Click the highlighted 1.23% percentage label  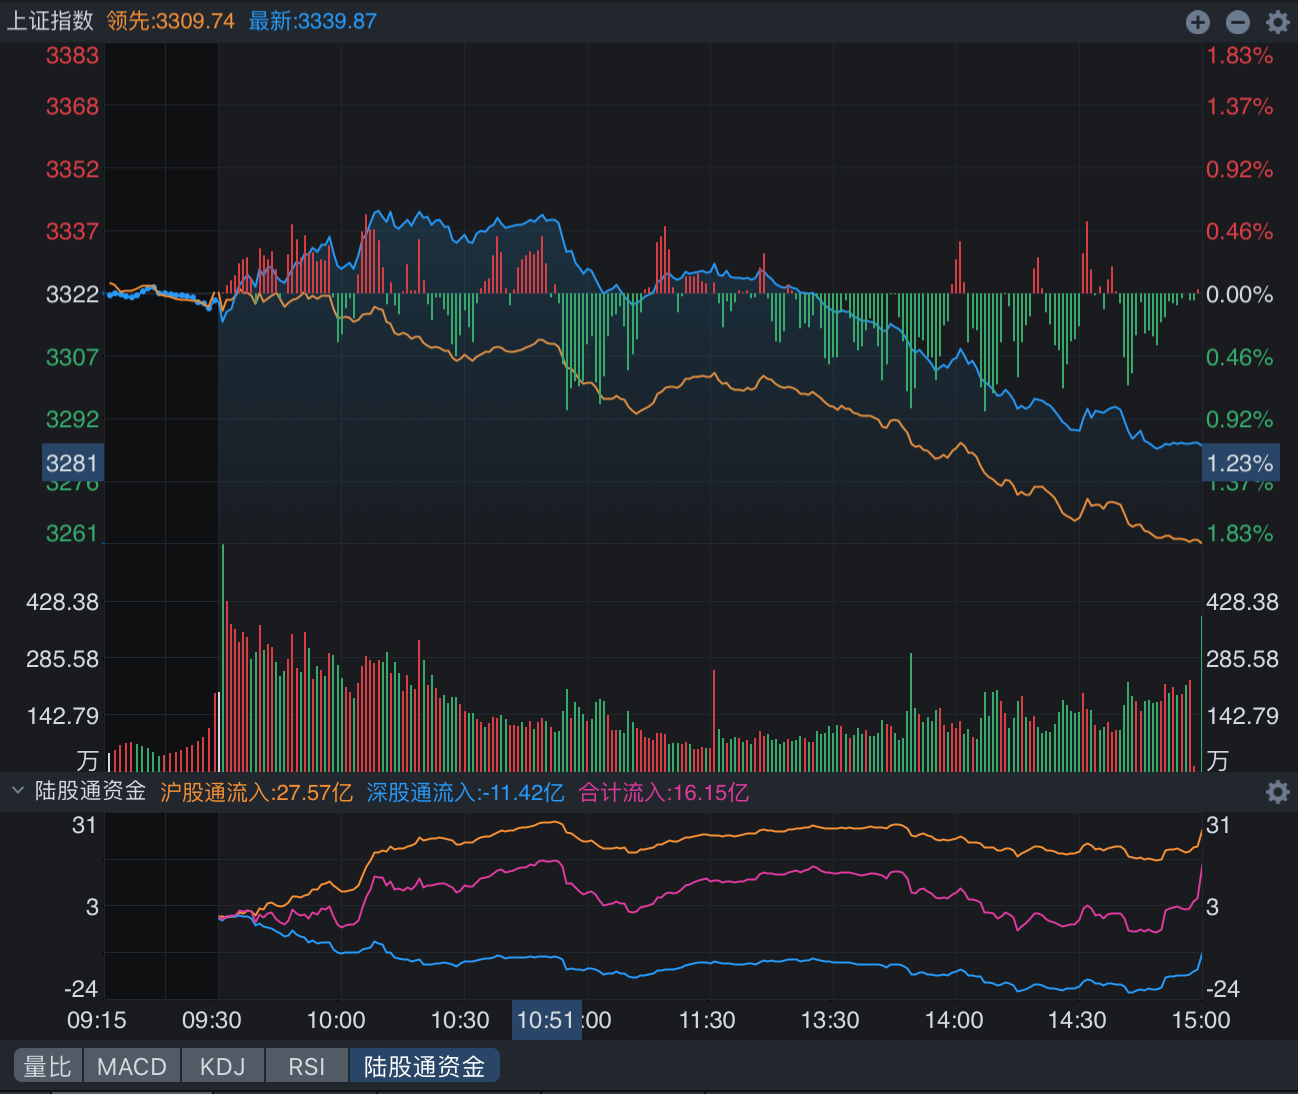click(x=1240, y=463)
